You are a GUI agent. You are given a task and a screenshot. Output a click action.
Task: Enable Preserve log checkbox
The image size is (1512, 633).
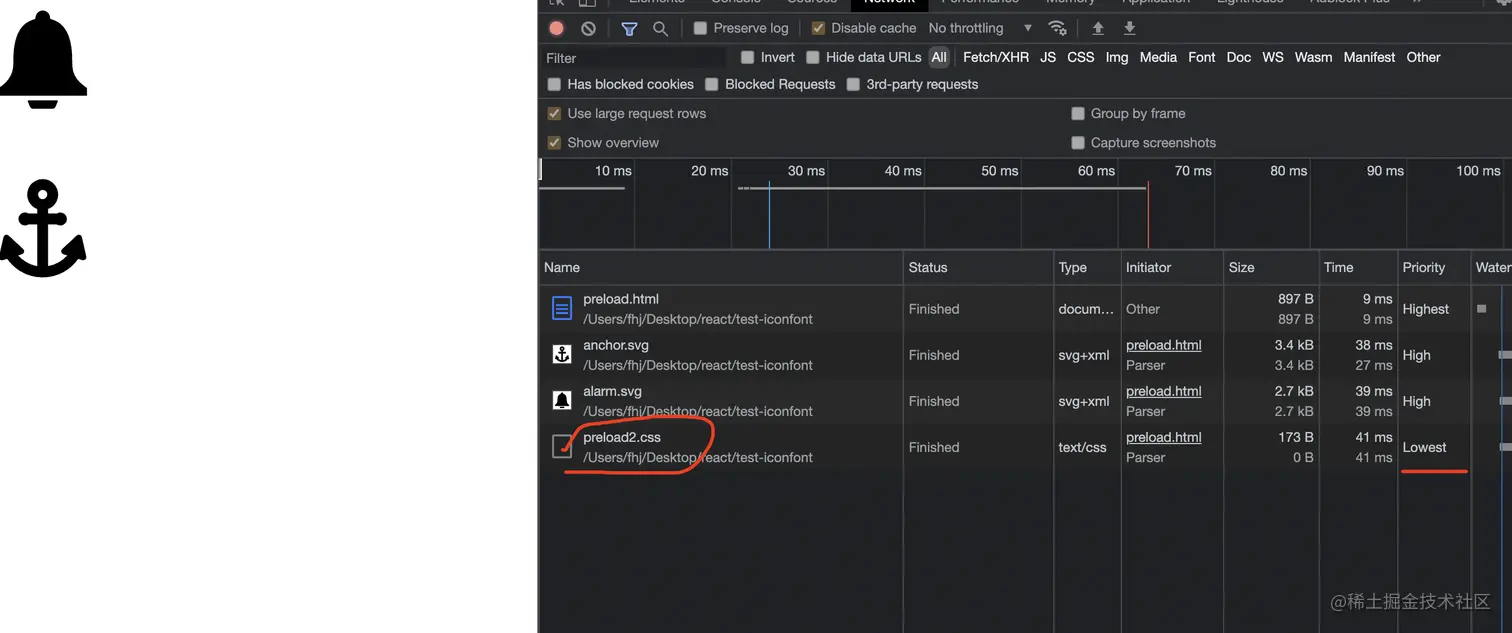click(x=701, y=28)
